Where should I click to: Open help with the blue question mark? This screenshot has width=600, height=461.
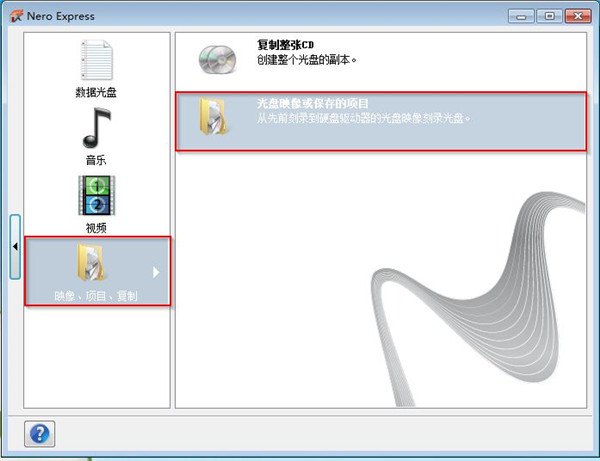(40, 433)
